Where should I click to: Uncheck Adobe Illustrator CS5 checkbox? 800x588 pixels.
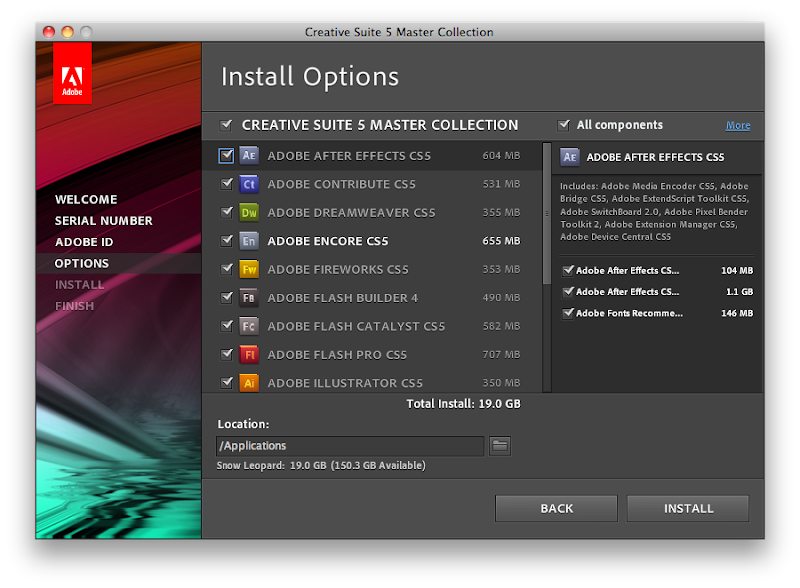coord(227,382)
